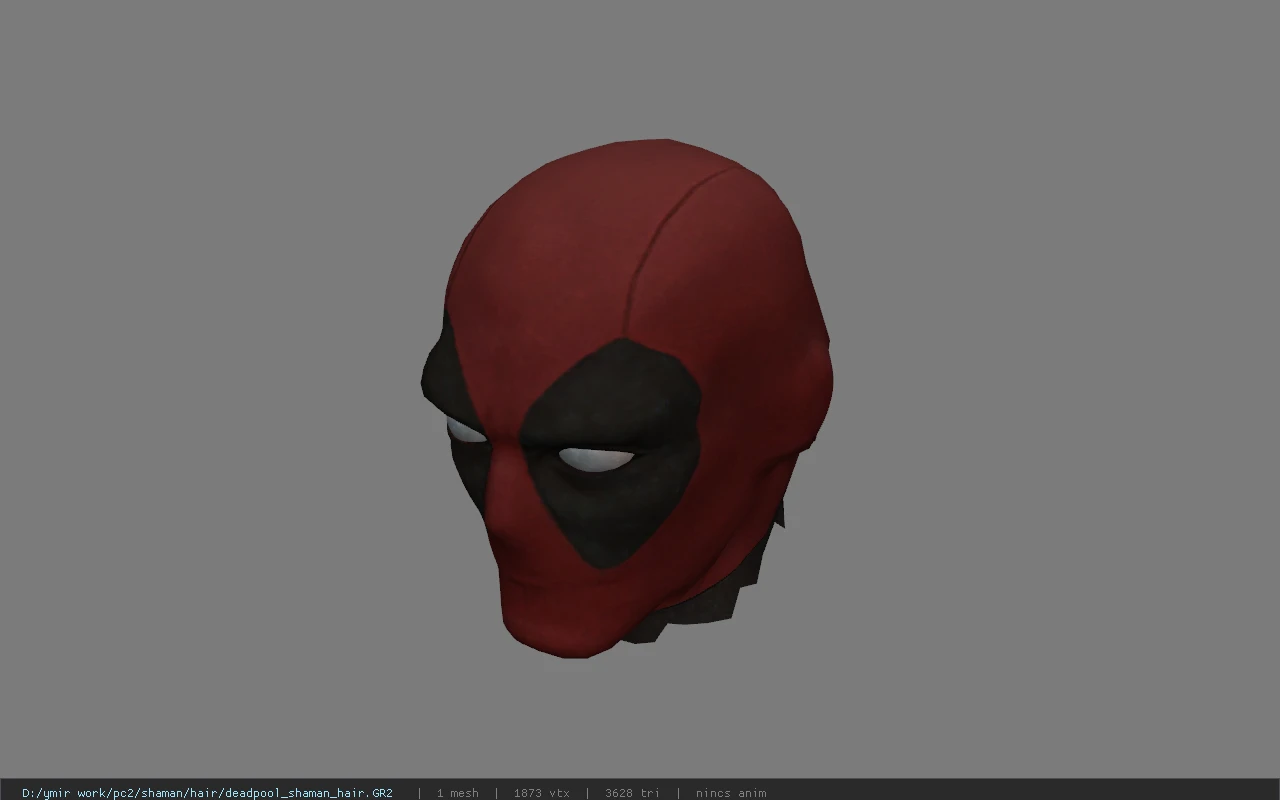
Task: Click the '1 mesh' status entry
Action: [457, 793]
